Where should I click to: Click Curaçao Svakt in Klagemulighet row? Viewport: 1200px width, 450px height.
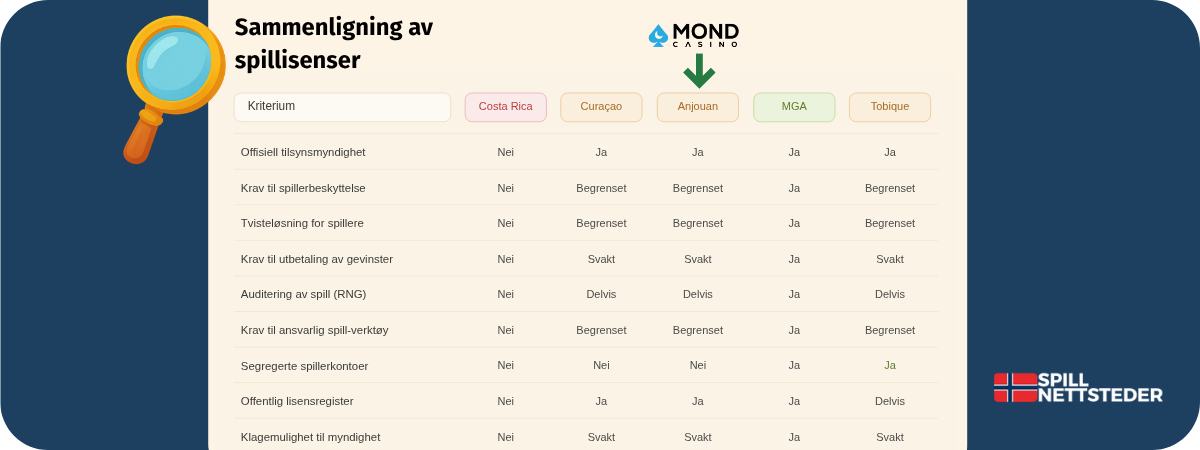point(601,437)
